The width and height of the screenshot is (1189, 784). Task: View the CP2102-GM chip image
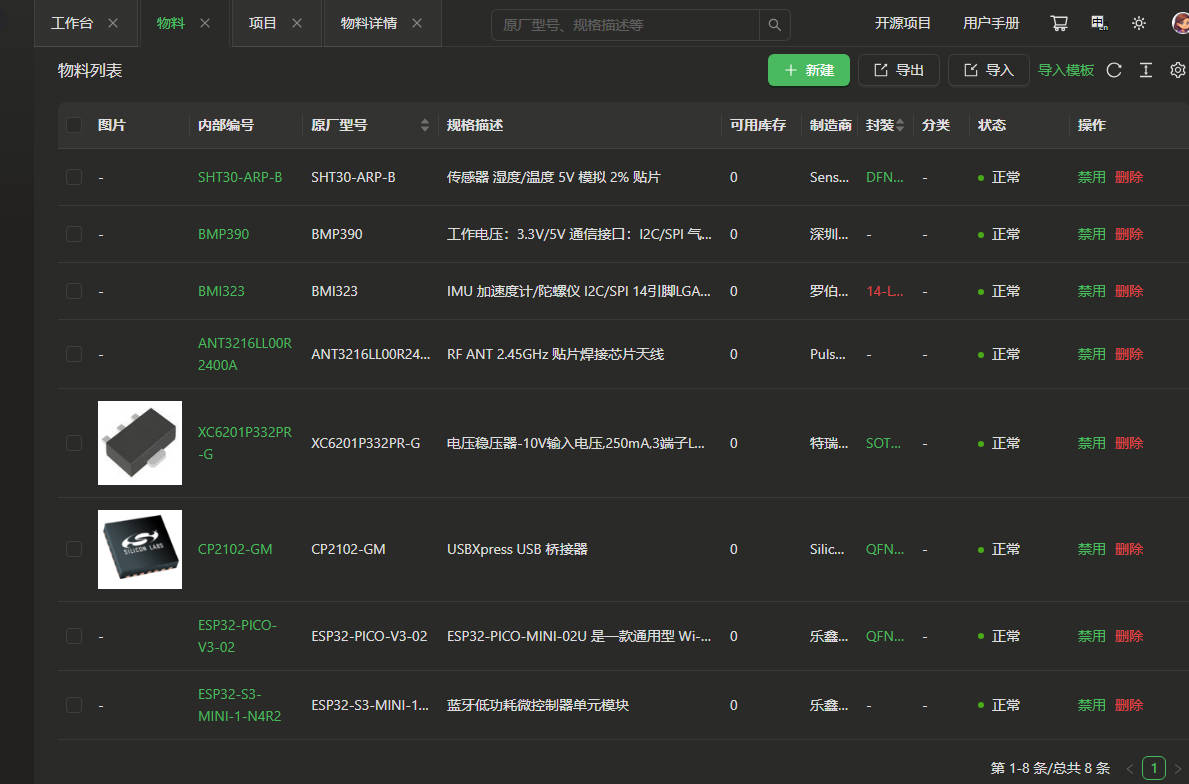click(x=140, y=550)
